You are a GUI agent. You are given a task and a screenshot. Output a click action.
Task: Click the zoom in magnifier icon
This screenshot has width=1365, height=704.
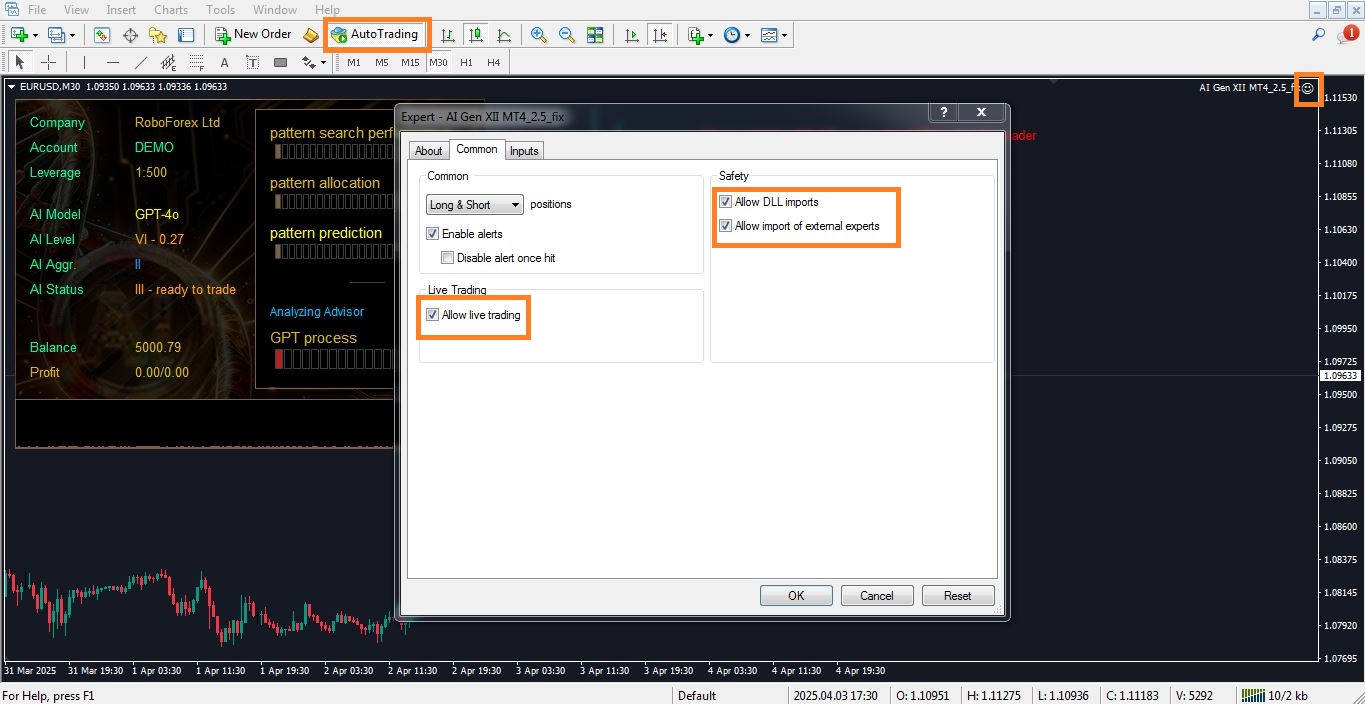tap(539, 35)
